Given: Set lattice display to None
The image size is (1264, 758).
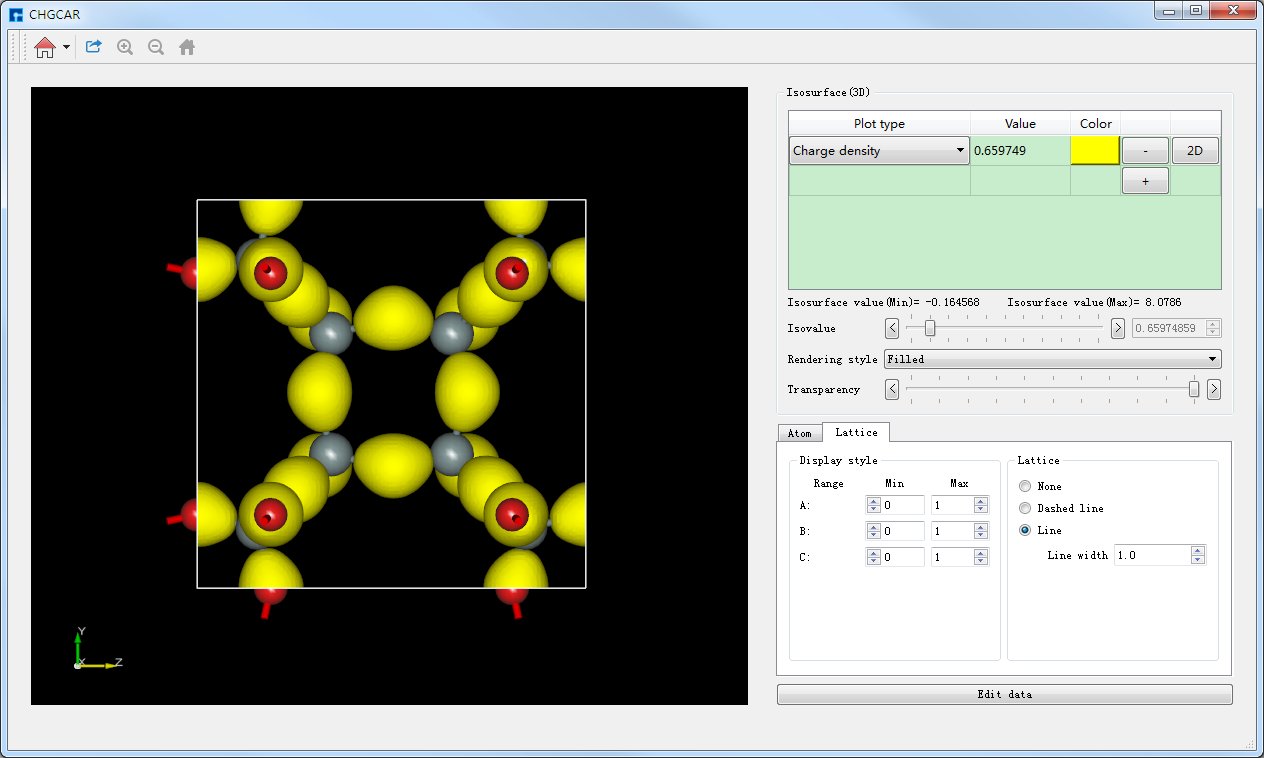Looking at the screenshot, I should 1024,485.
